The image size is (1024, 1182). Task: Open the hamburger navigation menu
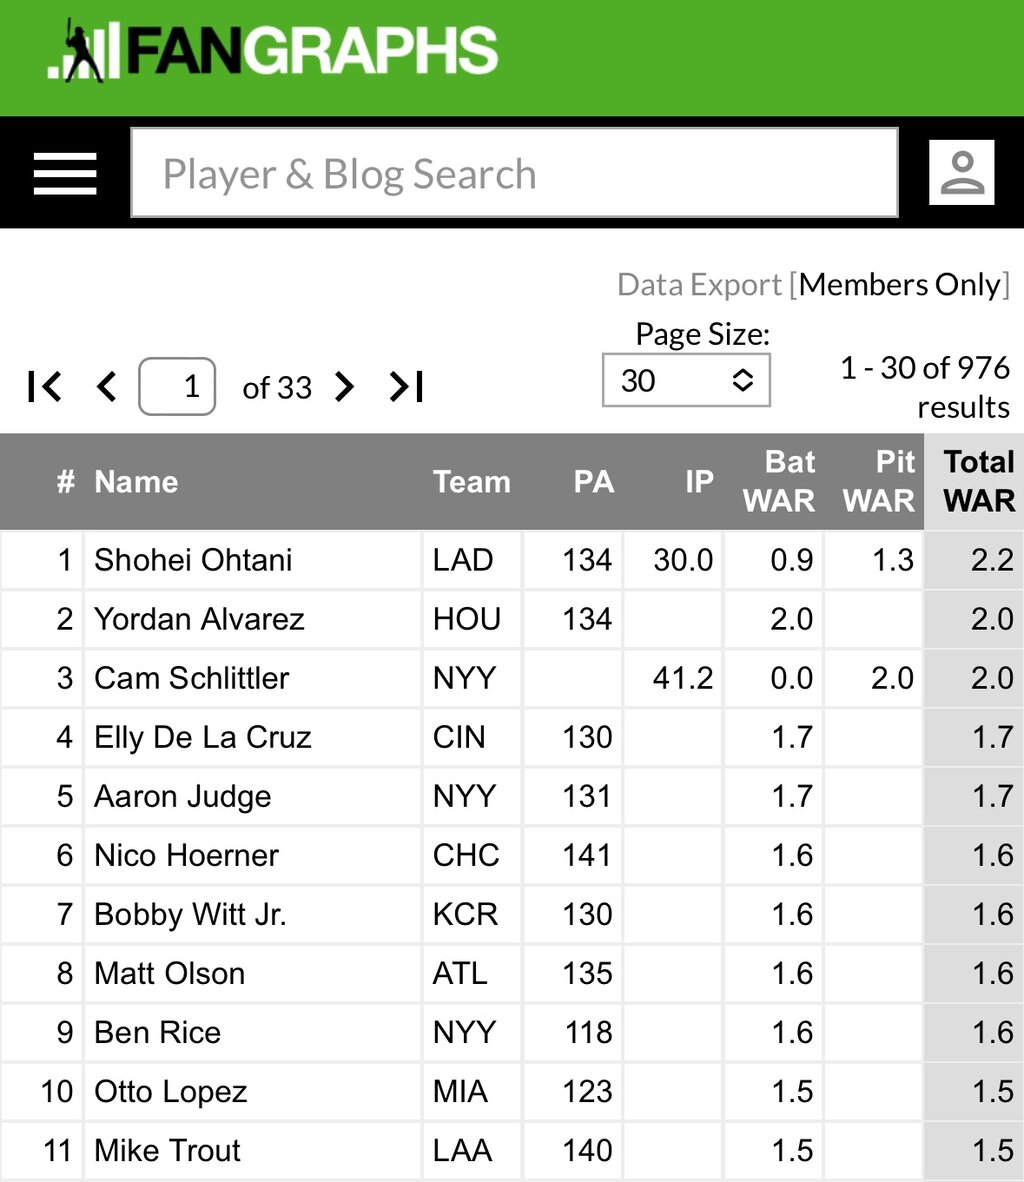pos(65,173)
